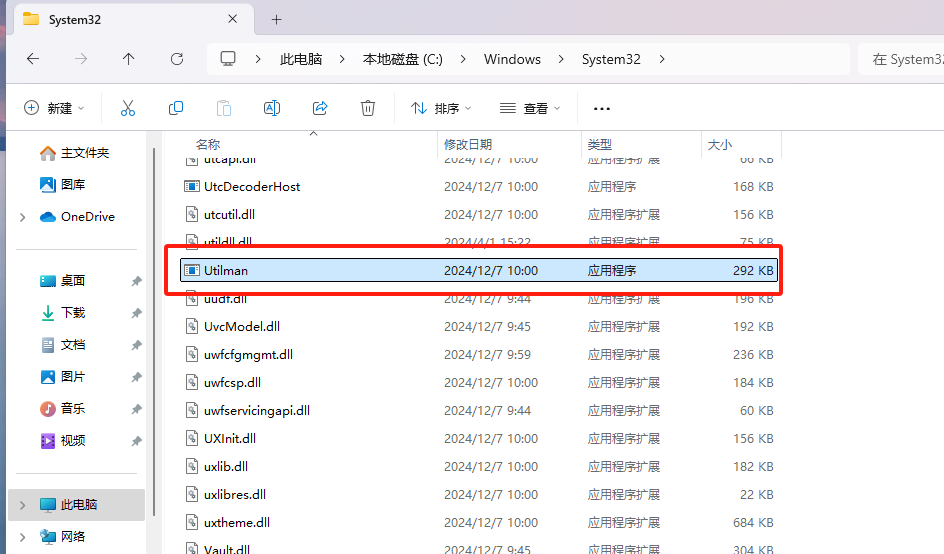The image size is (944, 554).
Task: Unpin 下载 using its pin icon
Action: pos(137,313)
